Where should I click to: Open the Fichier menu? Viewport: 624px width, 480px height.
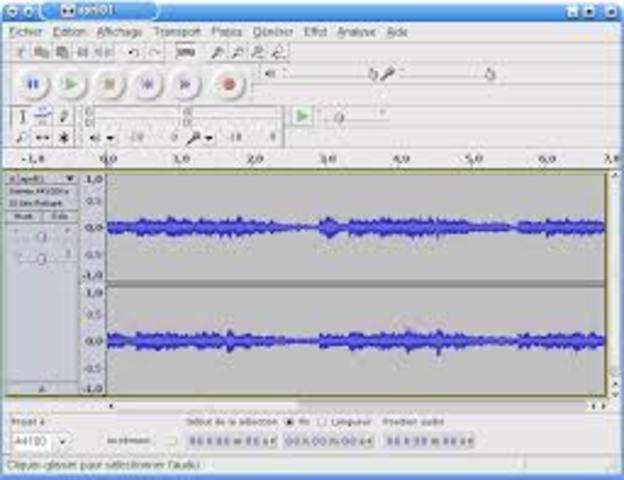[x=25, y=32]
